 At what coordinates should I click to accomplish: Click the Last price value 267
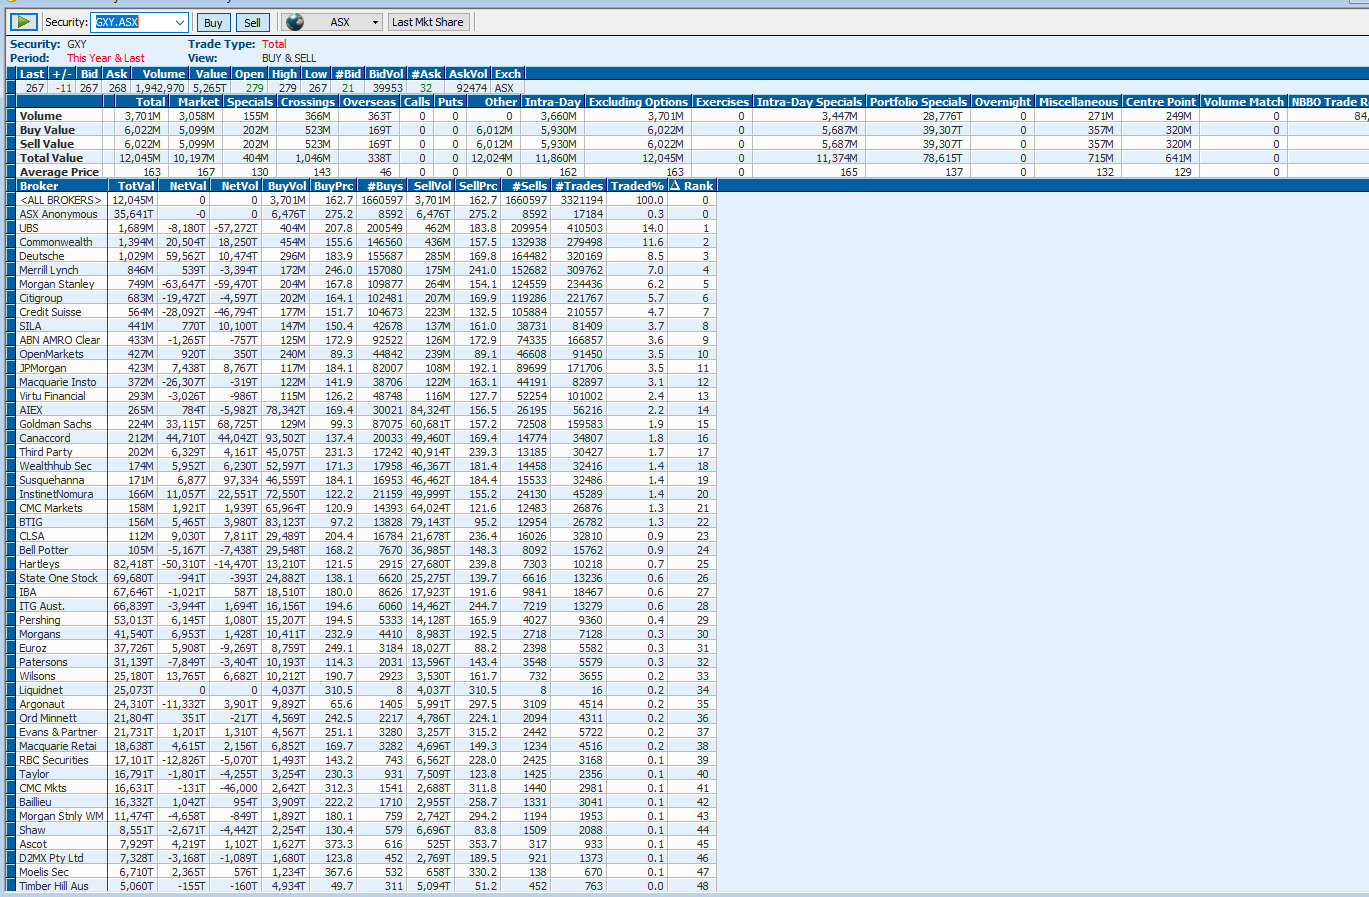[x=35, y=88]
